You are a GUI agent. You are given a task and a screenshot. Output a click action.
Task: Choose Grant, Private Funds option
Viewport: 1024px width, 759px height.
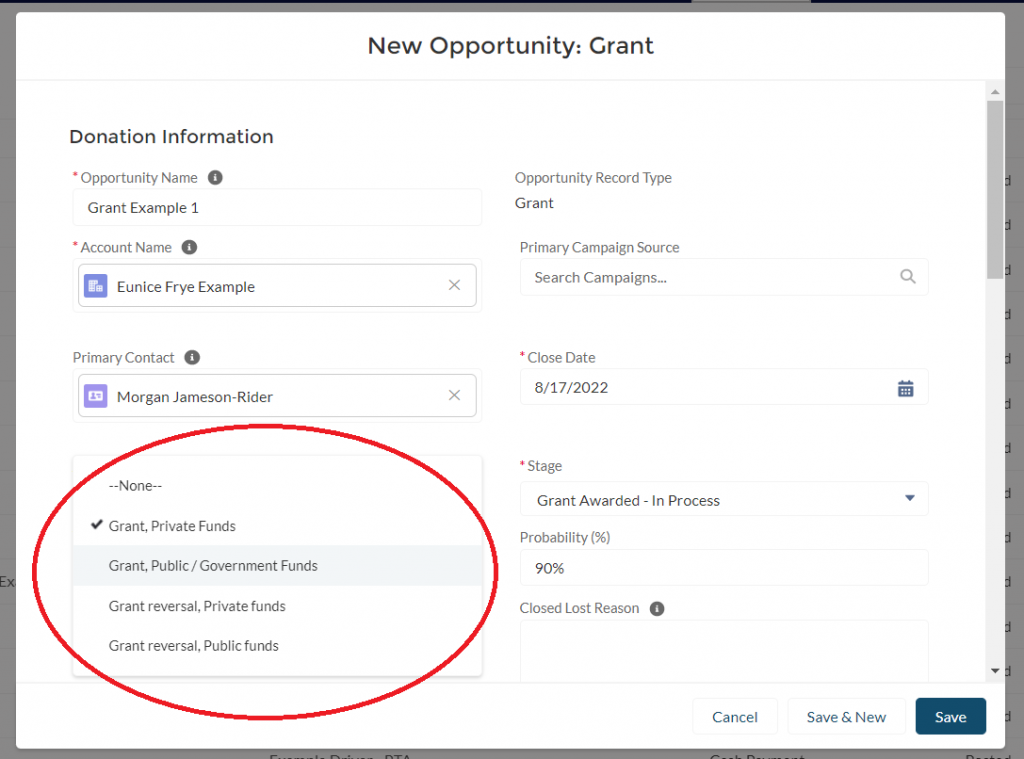click(x=172, y=526)
